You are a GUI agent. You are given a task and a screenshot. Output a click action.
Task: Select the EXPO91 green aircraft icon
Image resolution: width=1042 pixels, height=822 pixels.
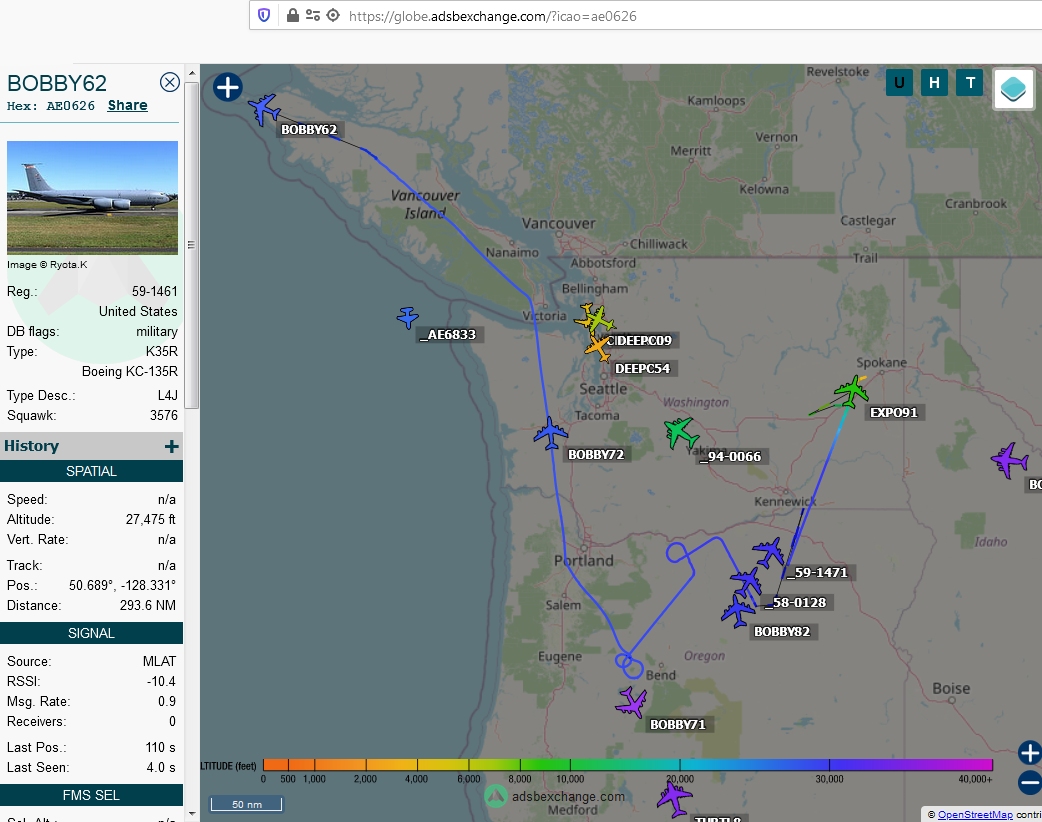coord(851,391)
